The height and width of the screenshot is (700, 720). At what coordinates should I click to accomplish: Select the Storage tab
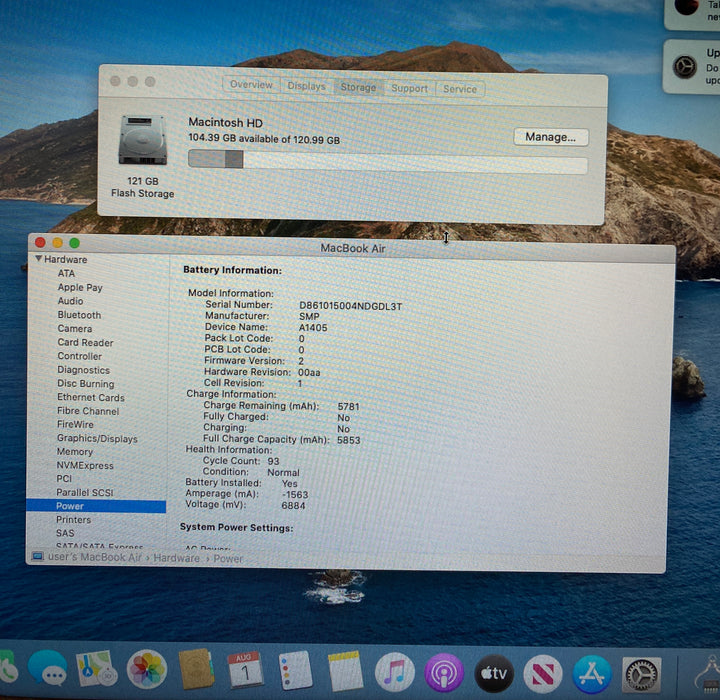358,87
